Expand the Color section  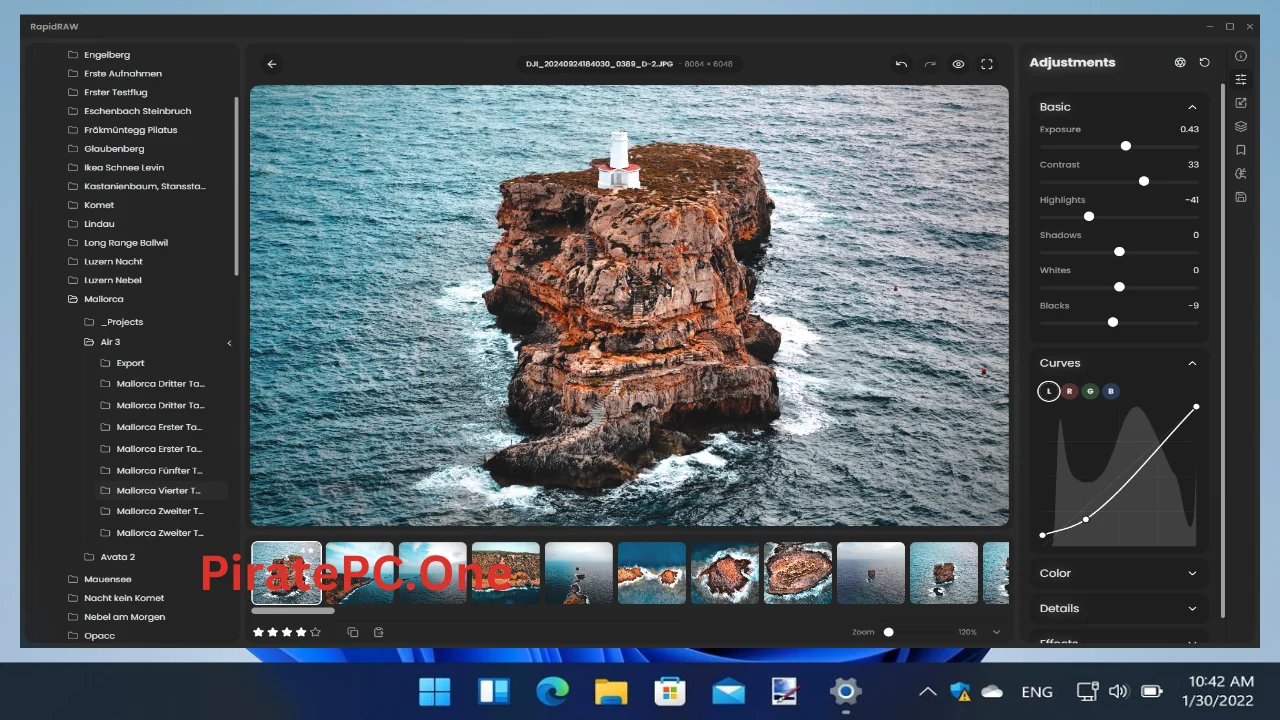1192,573
